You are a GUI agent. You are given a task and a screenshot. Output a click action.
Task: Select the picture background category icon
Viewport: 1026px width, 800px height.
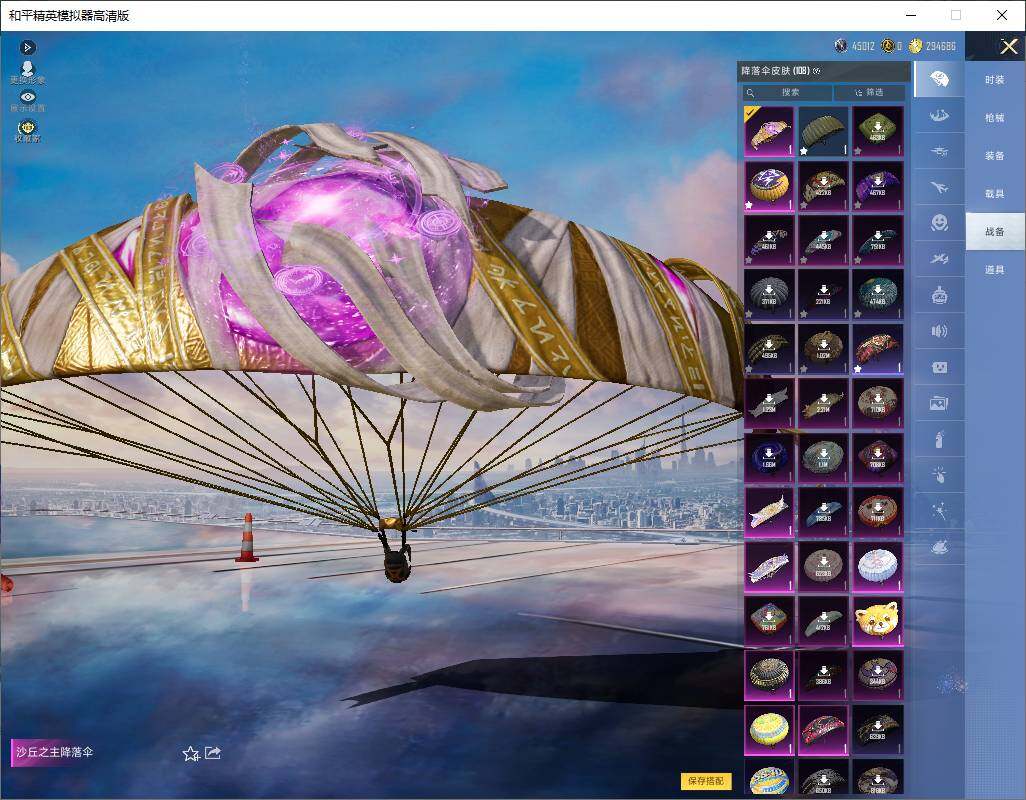[939, 403]
